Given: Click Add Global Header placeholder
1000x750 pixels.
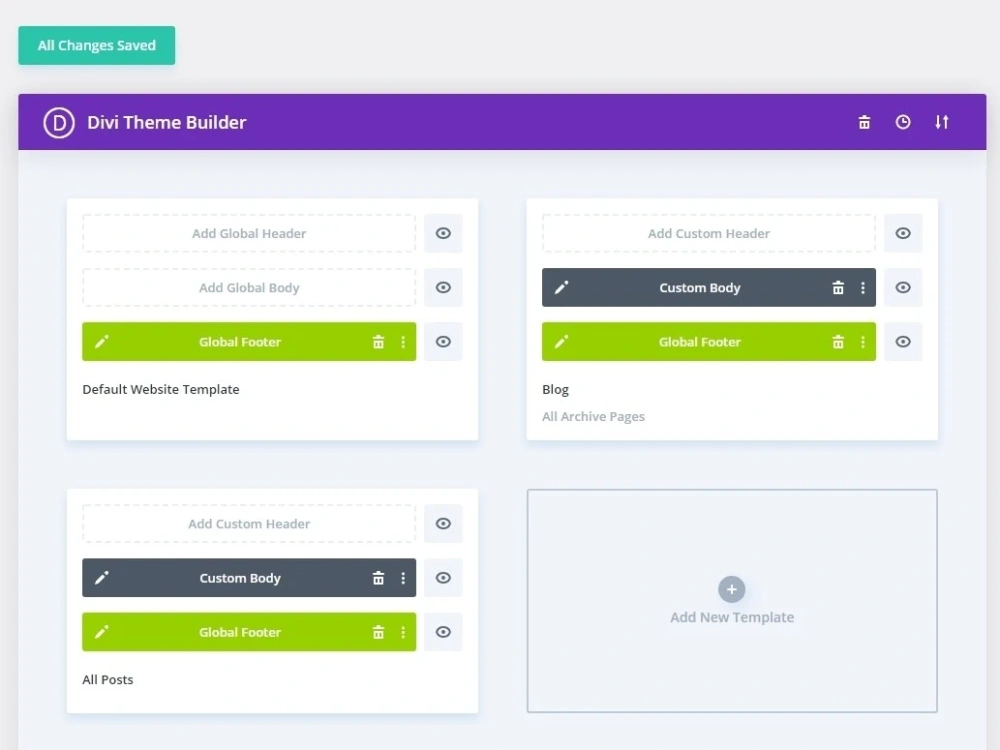Looking at the screenshot, I should tap(249, 233).
